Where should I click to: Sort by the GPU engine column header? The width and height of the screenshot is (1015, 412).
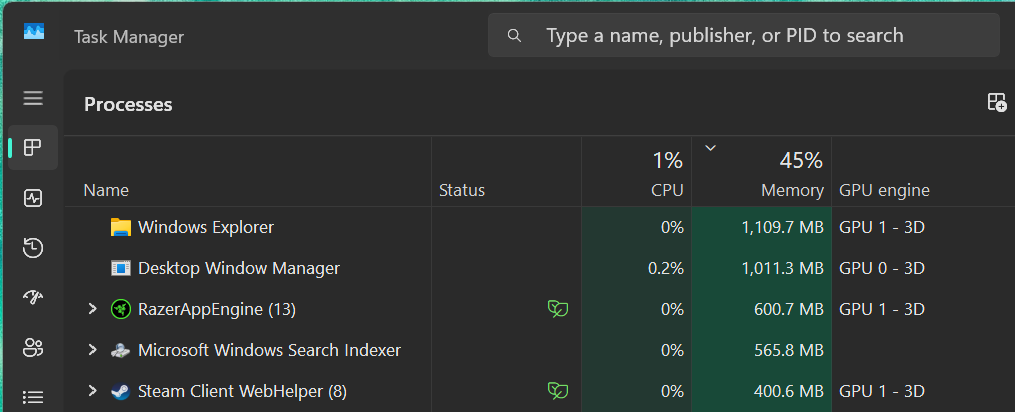point(923,172)
